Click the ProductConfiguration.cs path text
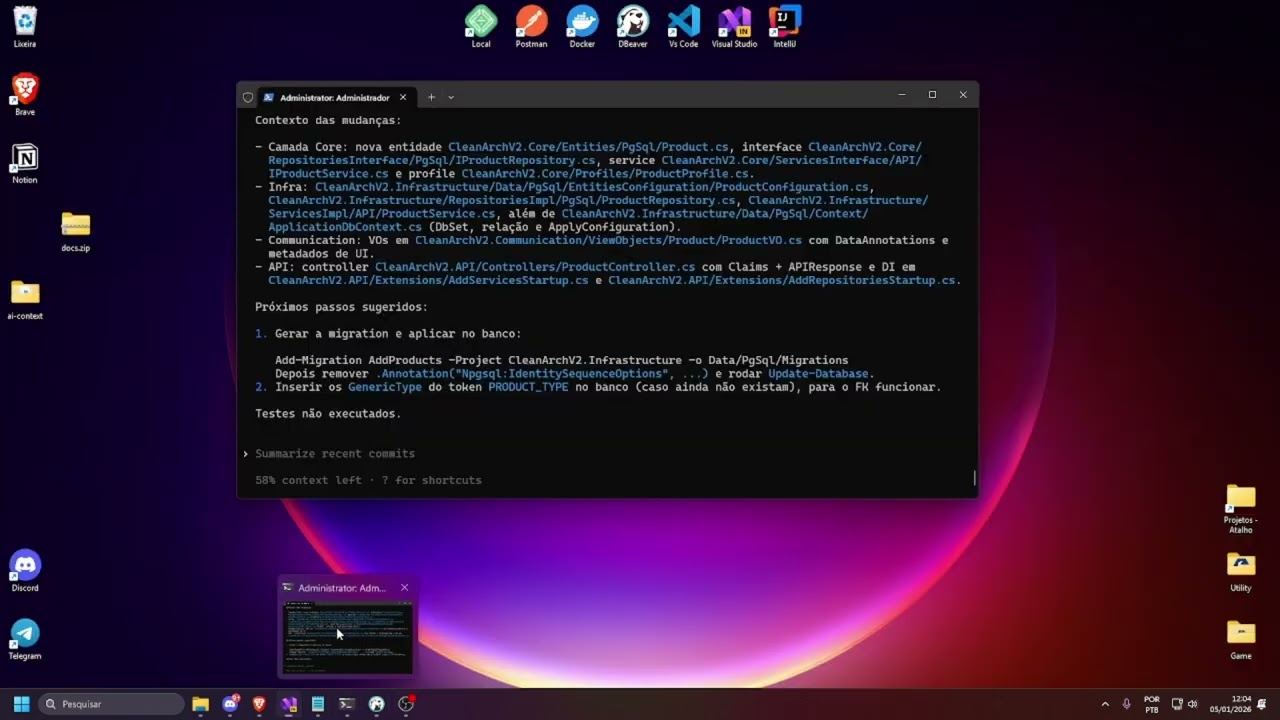The height and width of the screenshot is (720, 1280). (x=594, y=187)
